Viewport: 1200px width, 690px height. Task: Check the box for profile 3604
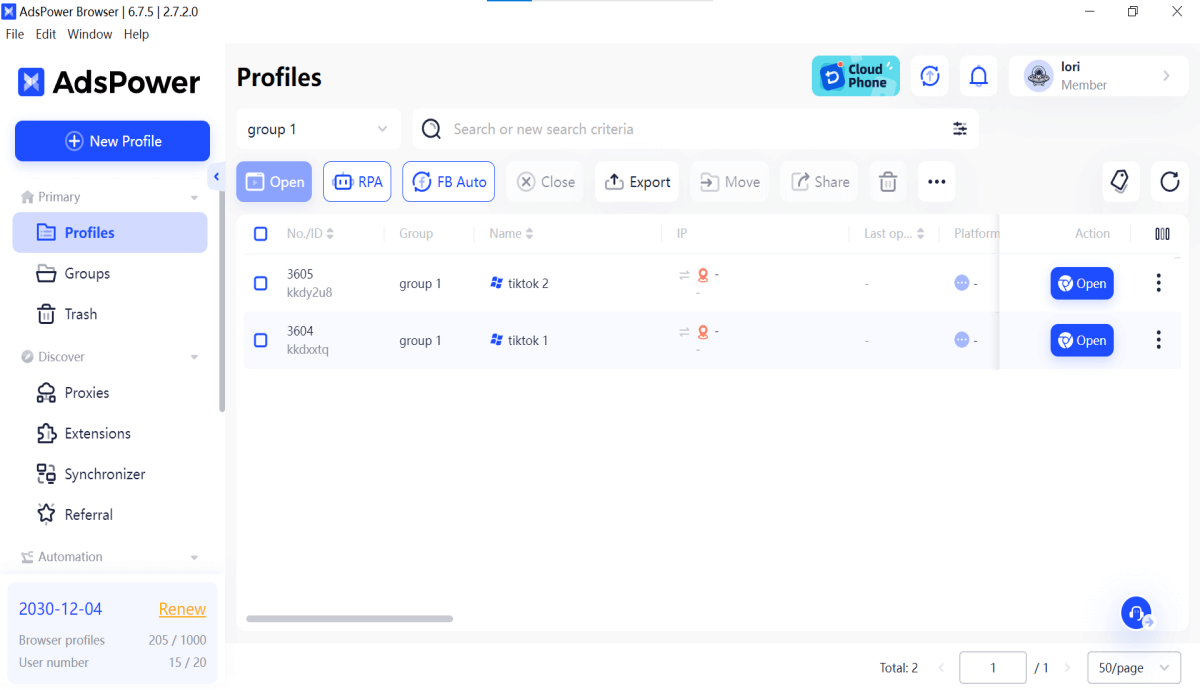click(x=261, y=341)
